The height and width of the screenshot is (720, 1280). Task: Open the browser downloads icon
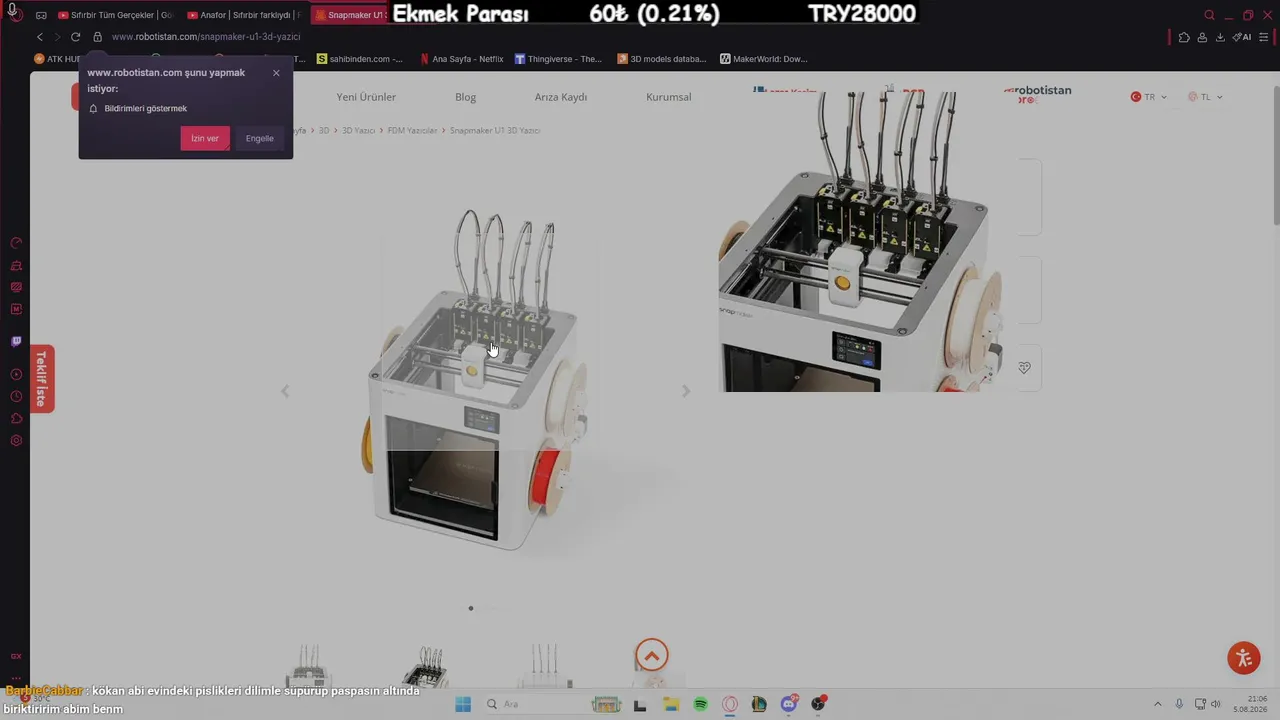1220,37
